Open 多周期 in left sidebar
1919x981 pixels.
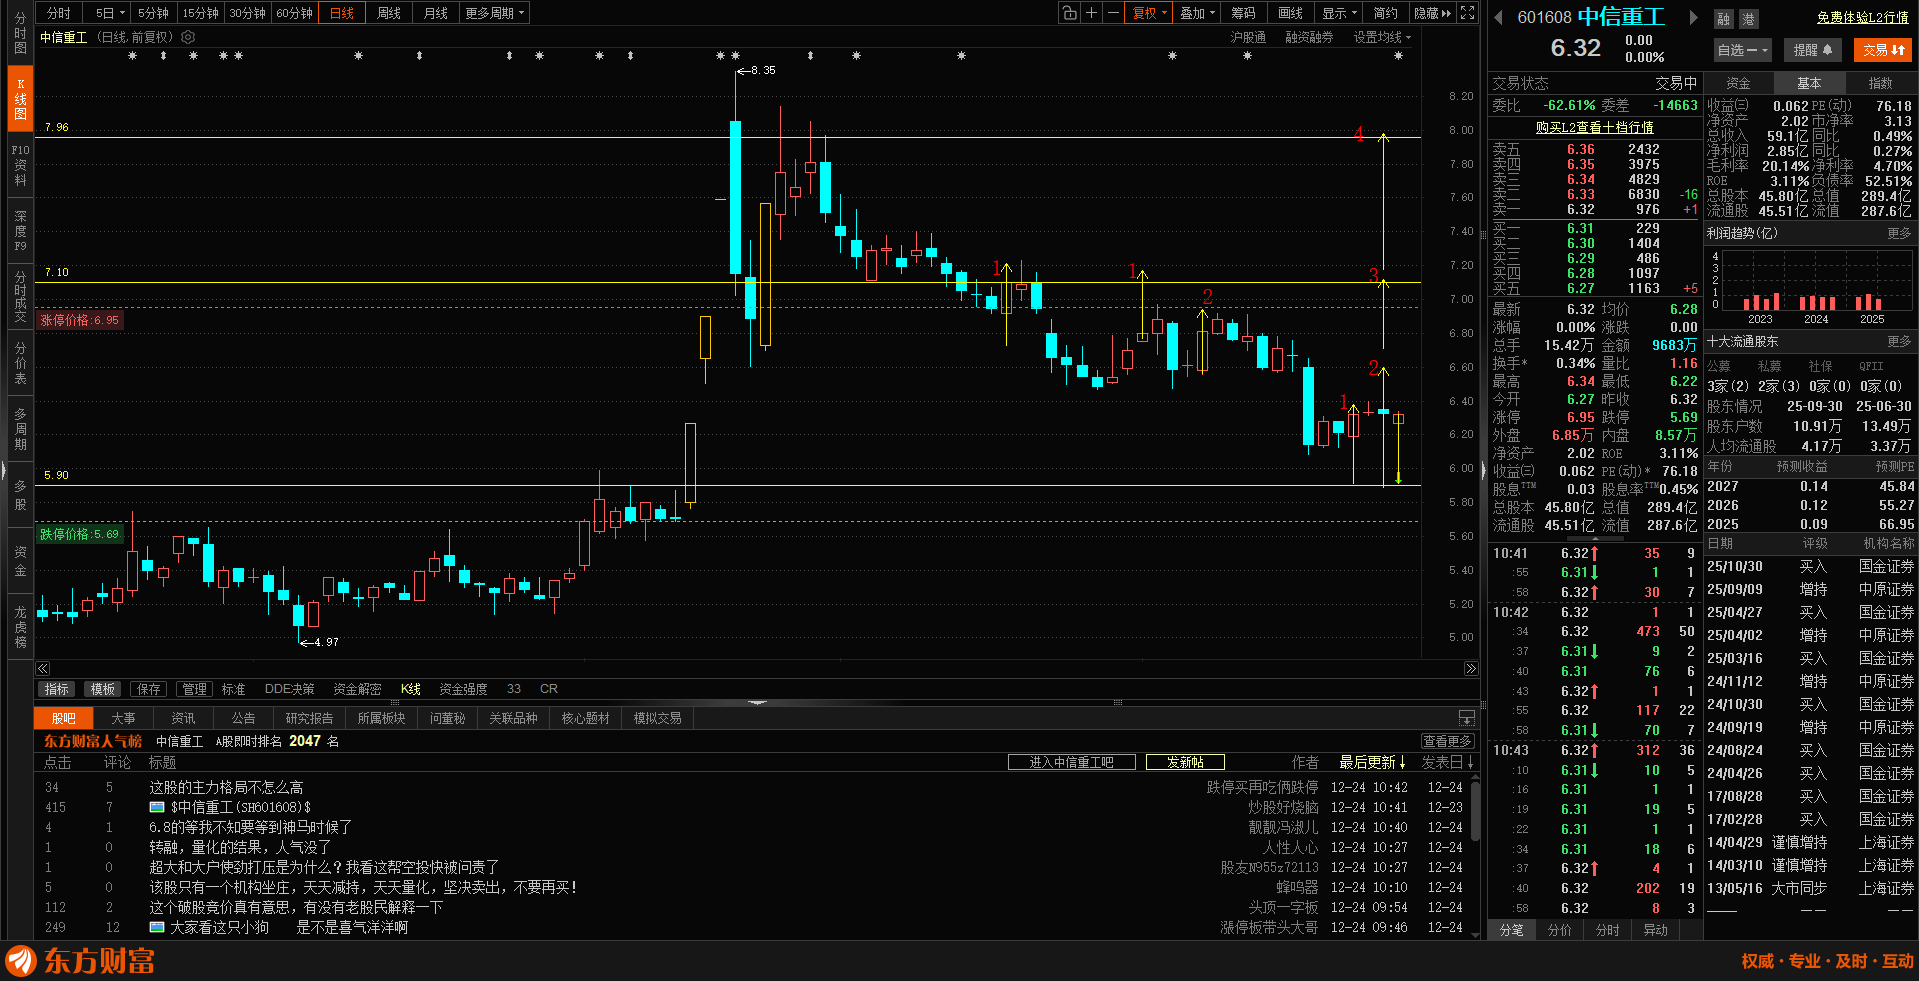(20, 429)
